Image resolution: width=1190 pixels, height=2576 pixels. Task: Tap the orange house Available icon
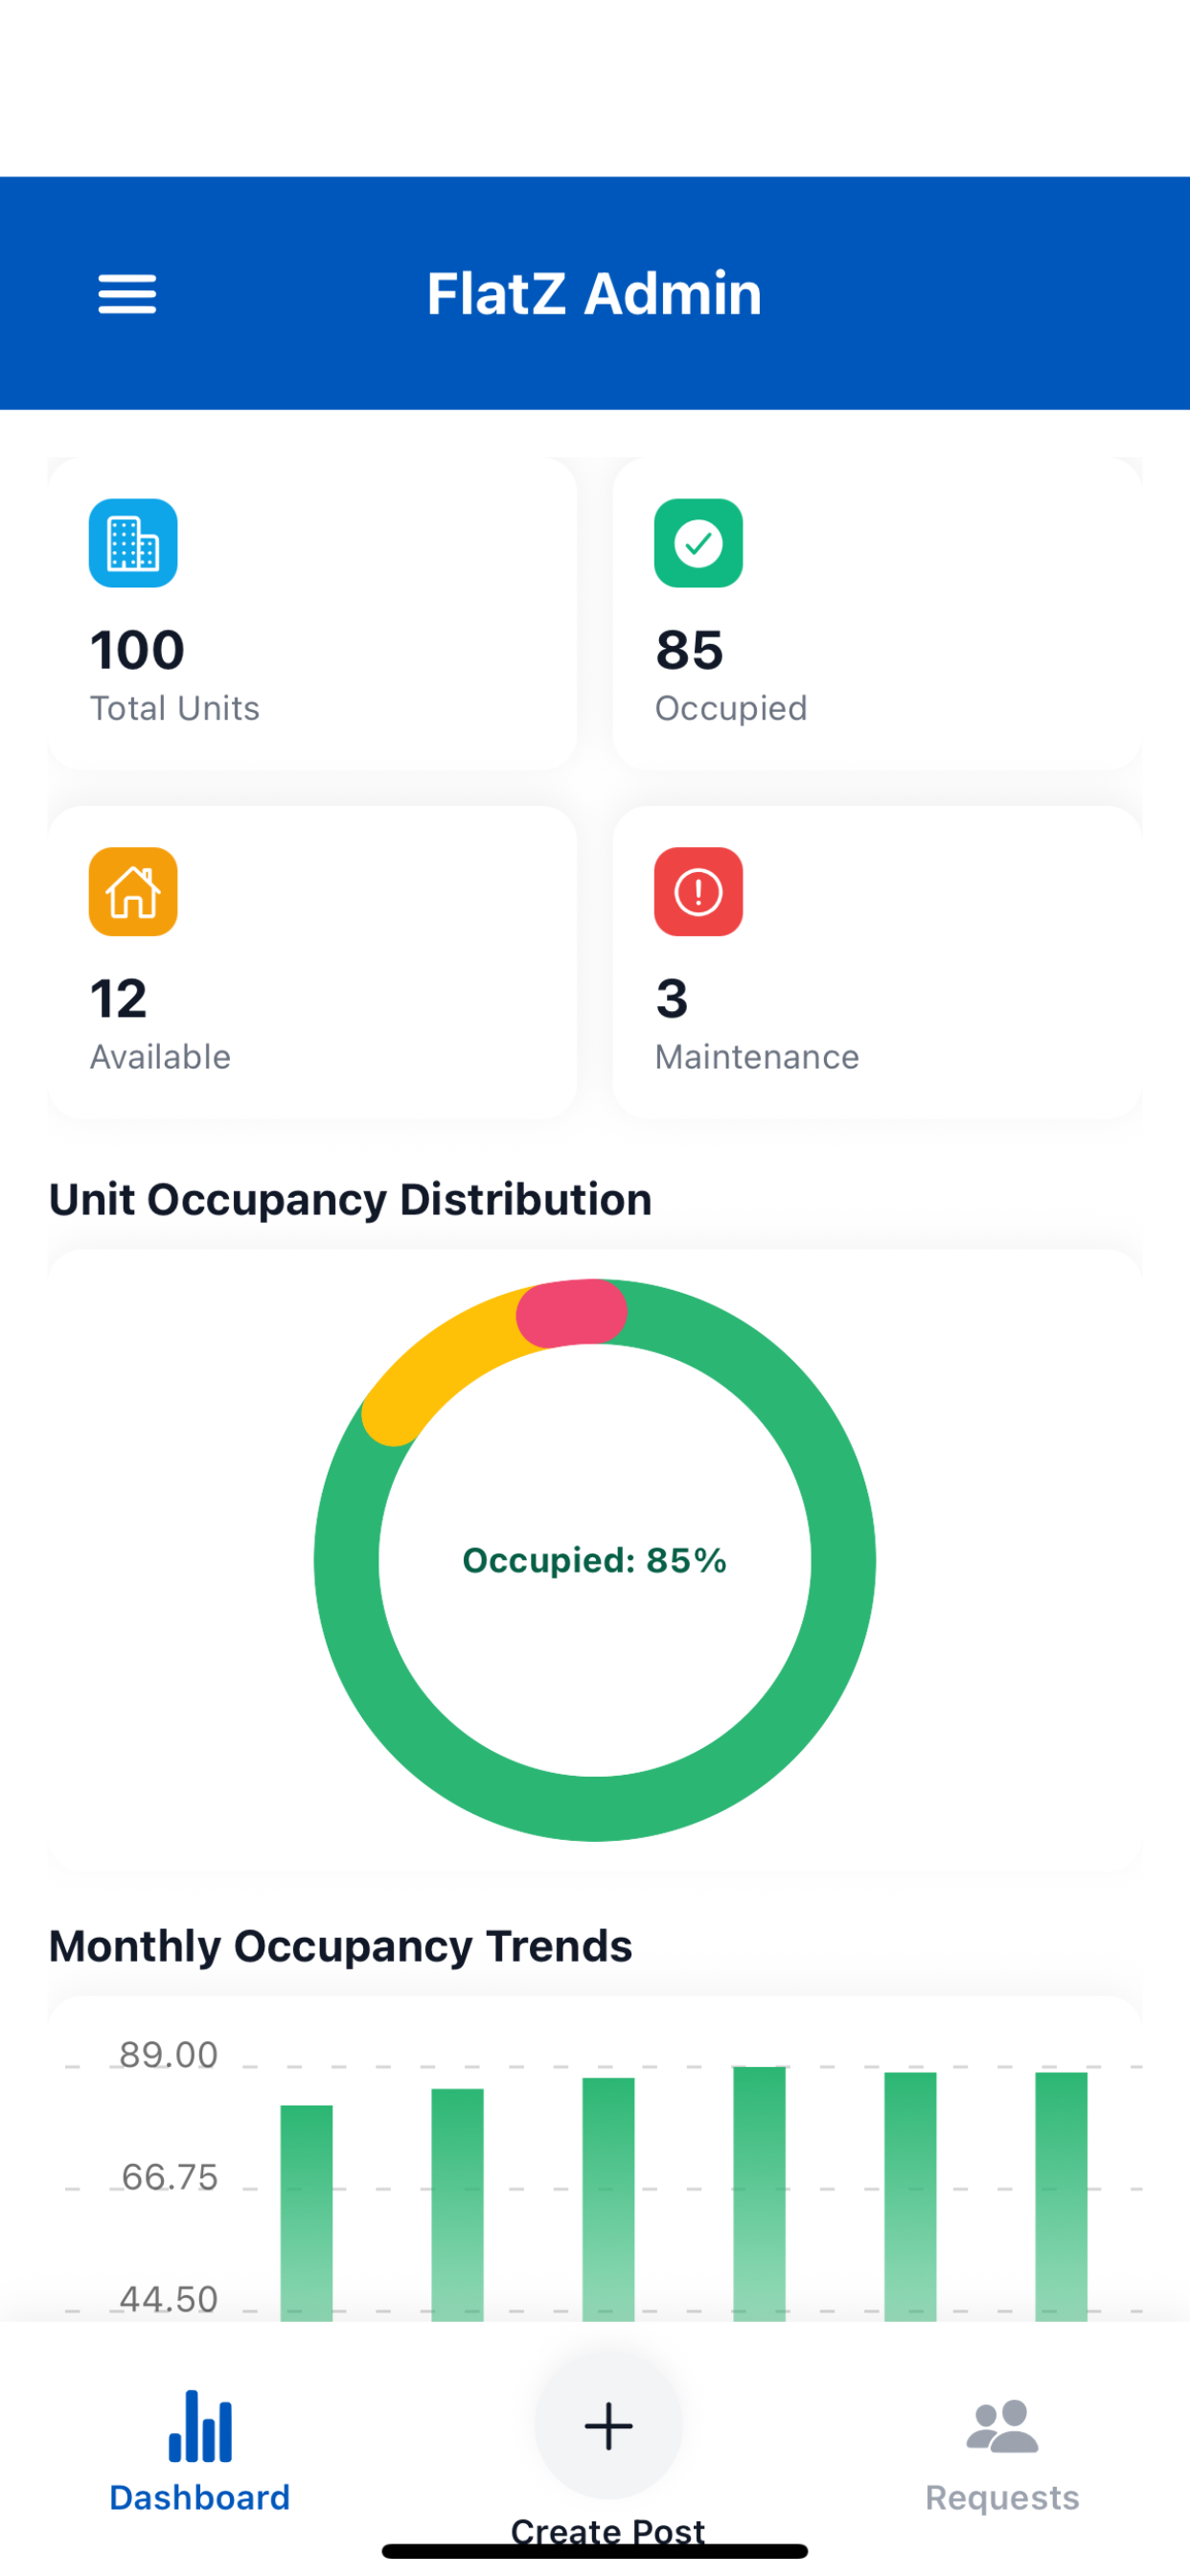coord(133,892)
